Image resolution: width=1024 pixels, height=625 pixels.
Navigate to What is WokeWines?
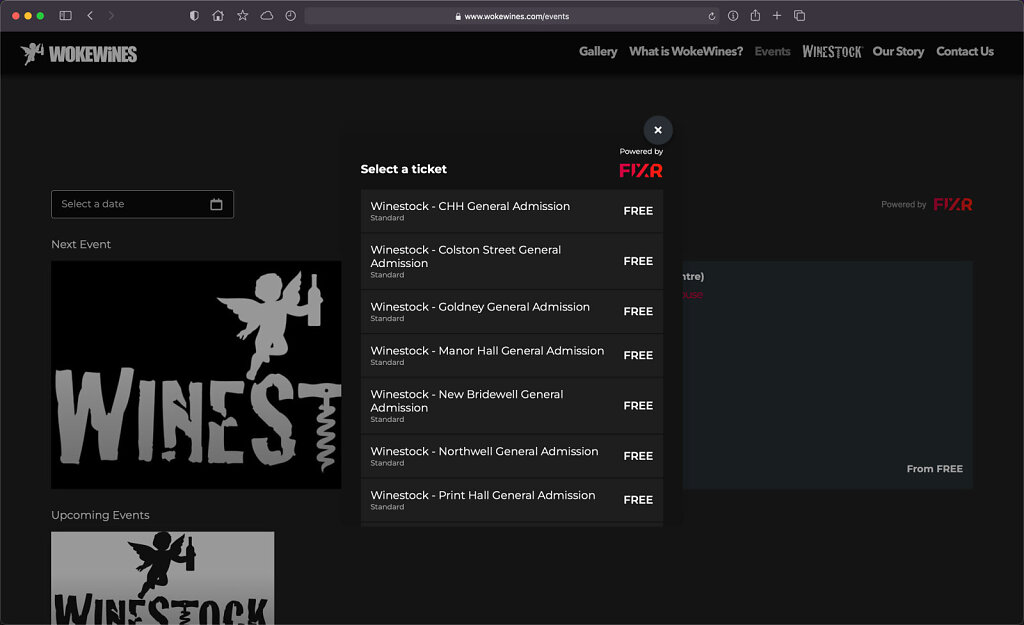(686, 52)
